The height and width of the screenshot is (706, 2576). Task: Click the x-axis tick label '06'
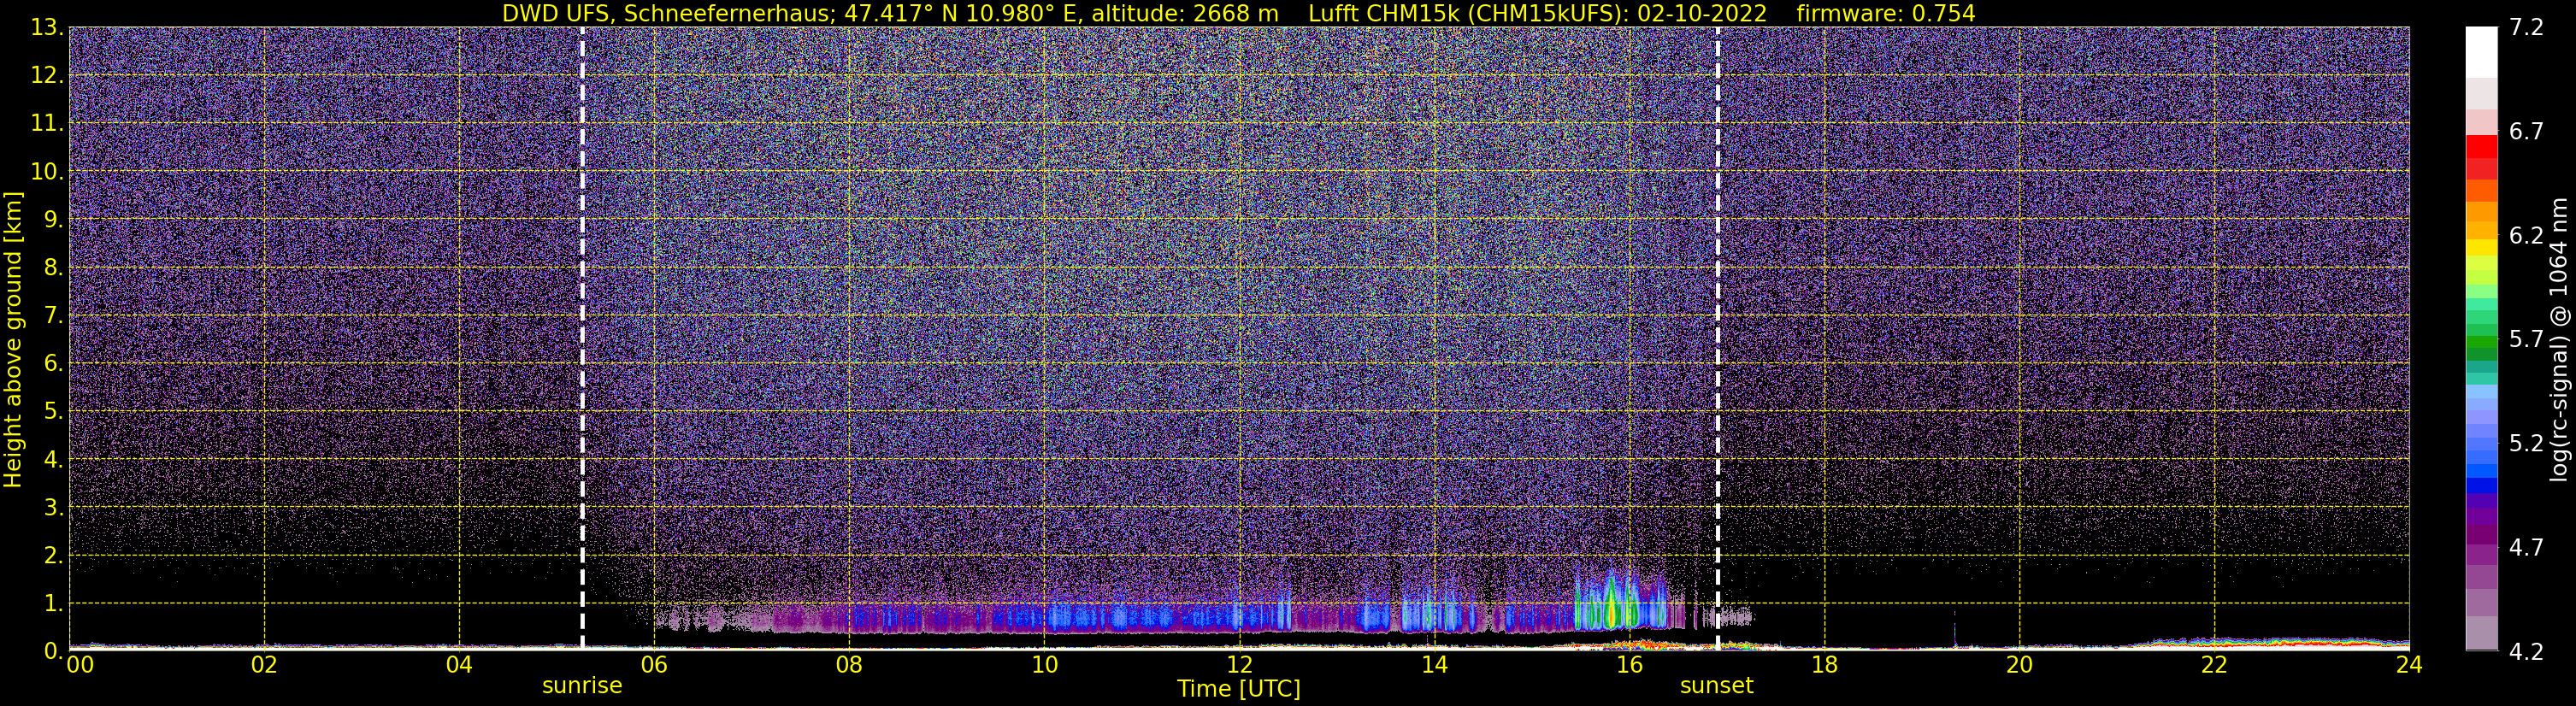(654, 664)
